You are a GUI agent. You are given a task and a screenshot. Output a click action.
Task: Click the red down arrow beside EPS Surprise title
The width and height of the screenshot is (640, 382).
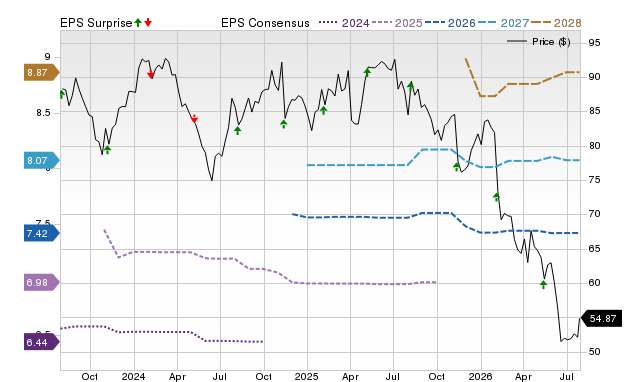coord(148,23)
